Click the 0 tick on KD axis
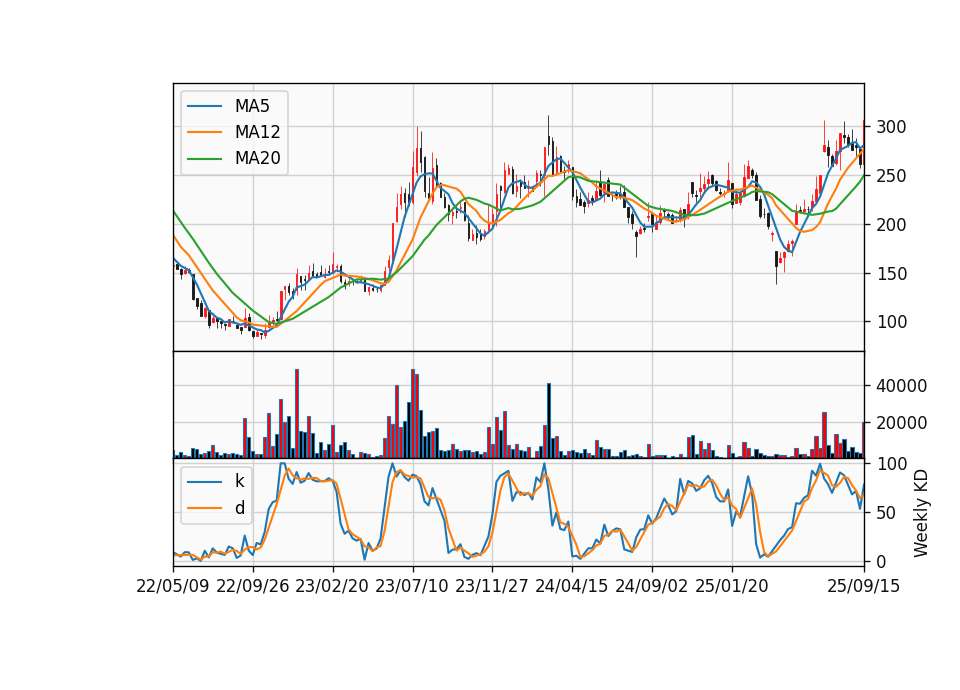 (881, 561)
